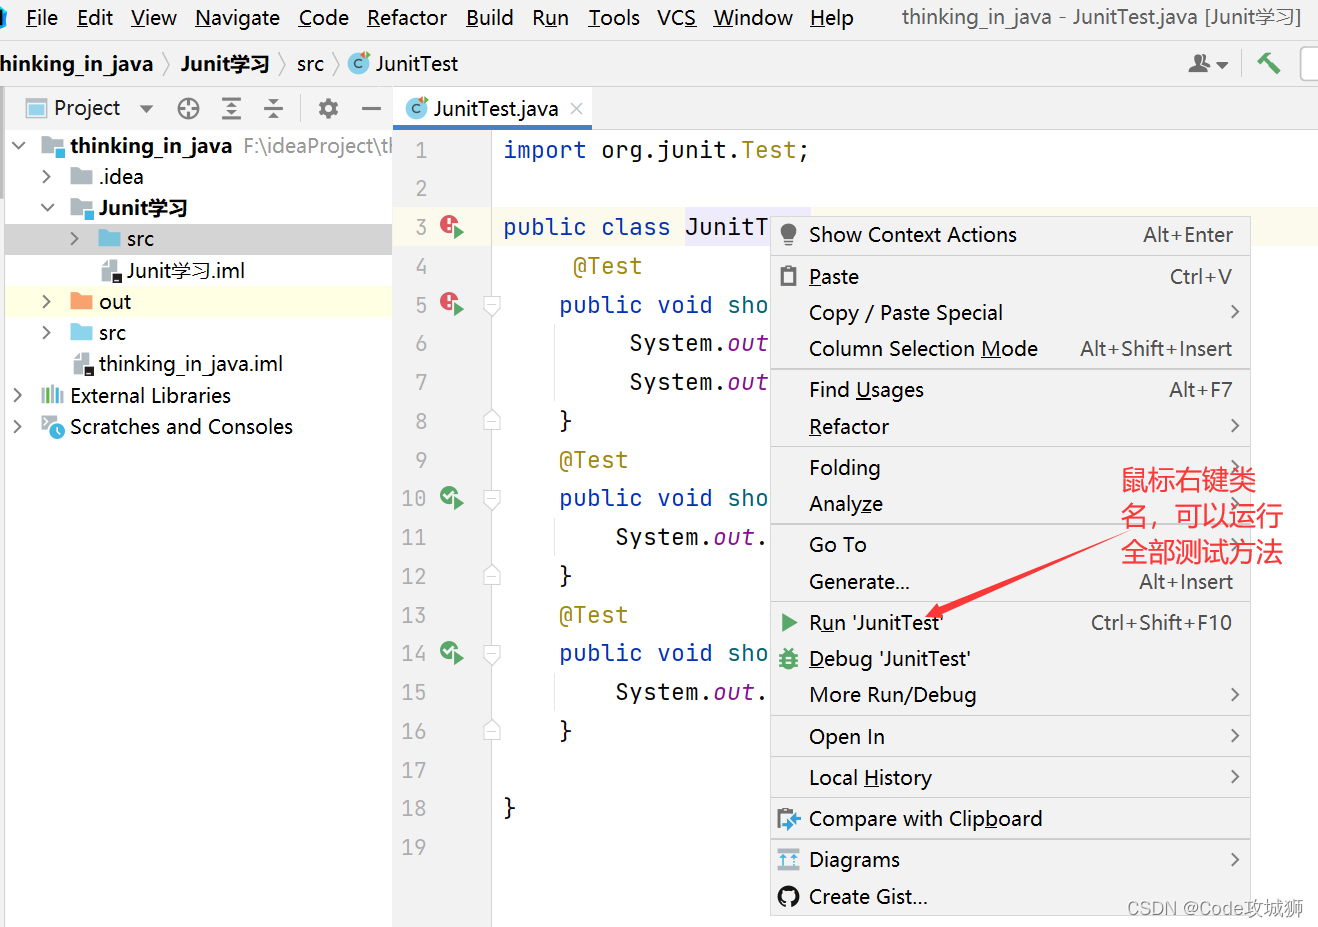Open Project panel settings gear
Viewport: 1318px width, 927px height.
[x=328, y=108]
